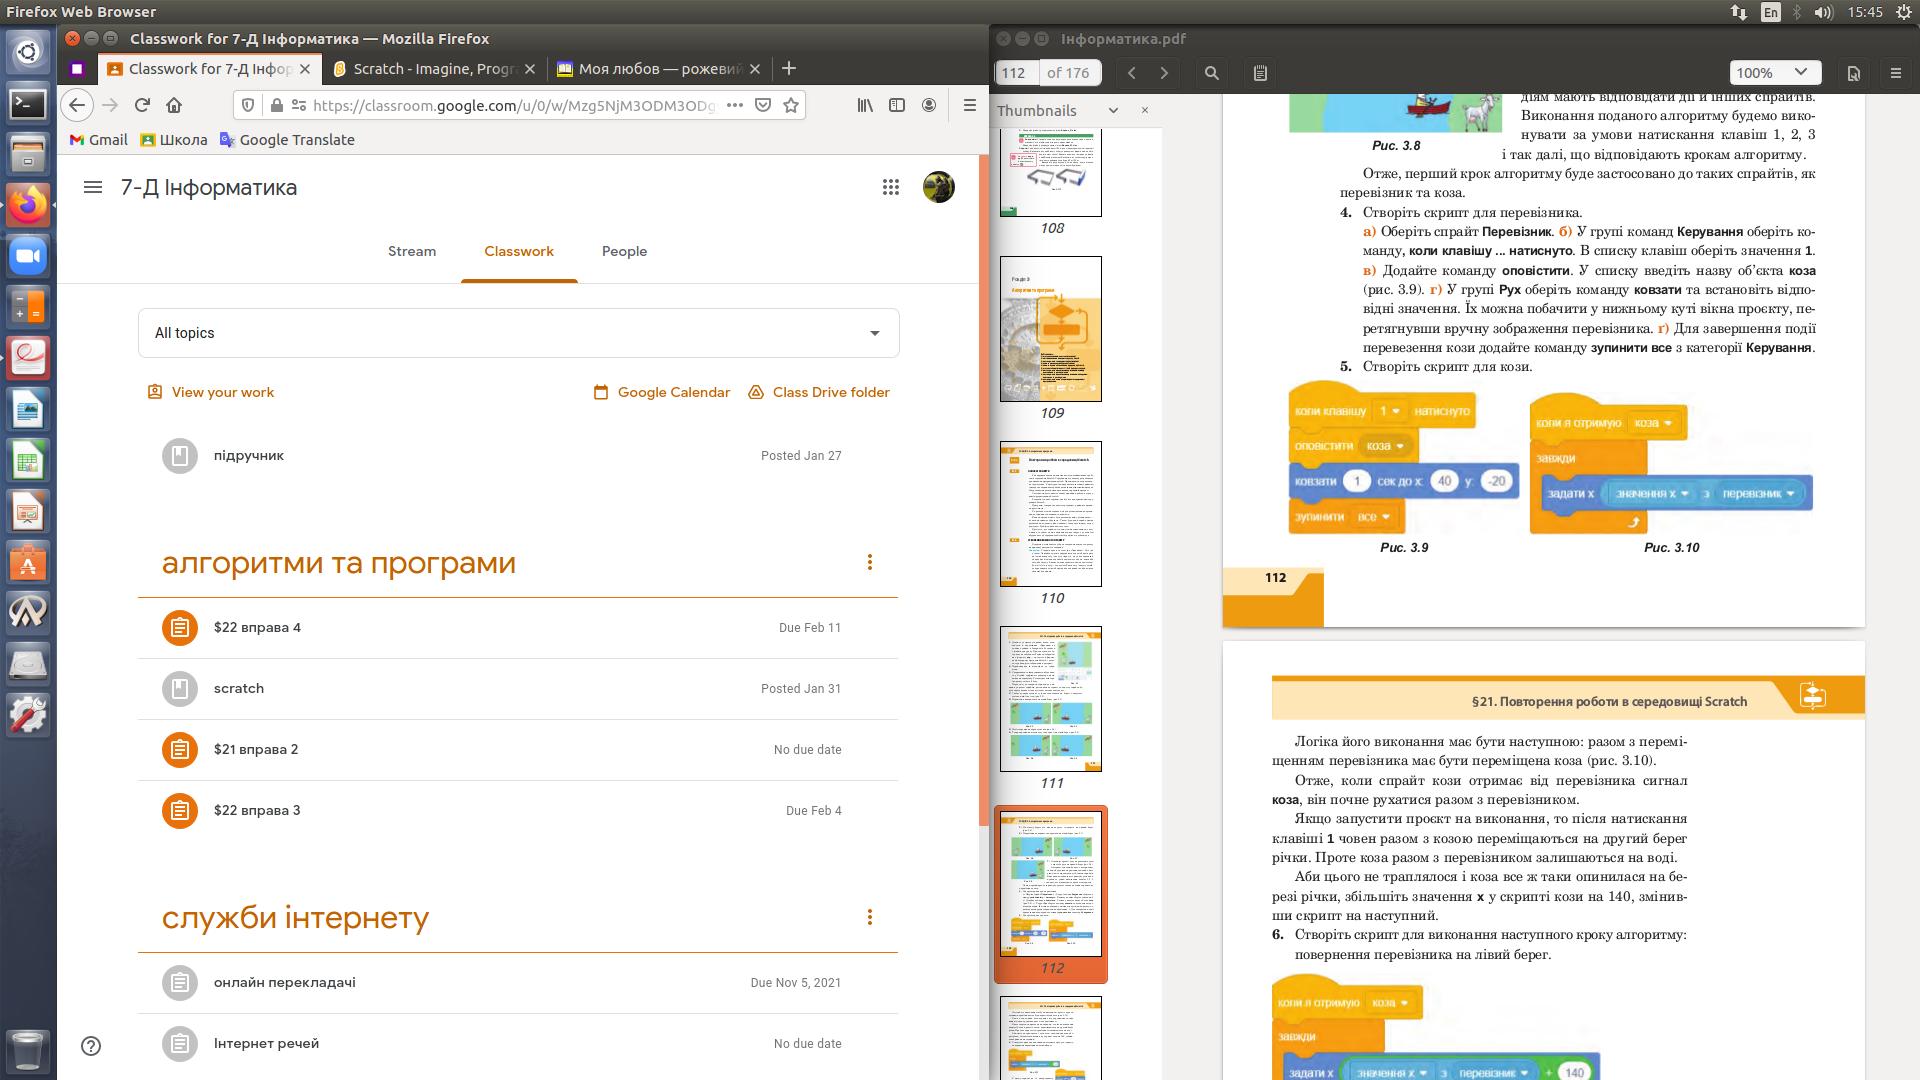Open the $22 вправа 4 assignment
Viewport: 1920px width, 1080px height.
tap(257, 628)
